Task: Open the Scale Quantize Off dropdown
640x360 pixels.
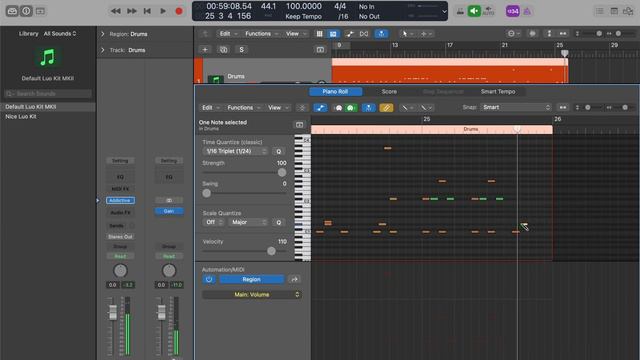Action: coord(213,222)
